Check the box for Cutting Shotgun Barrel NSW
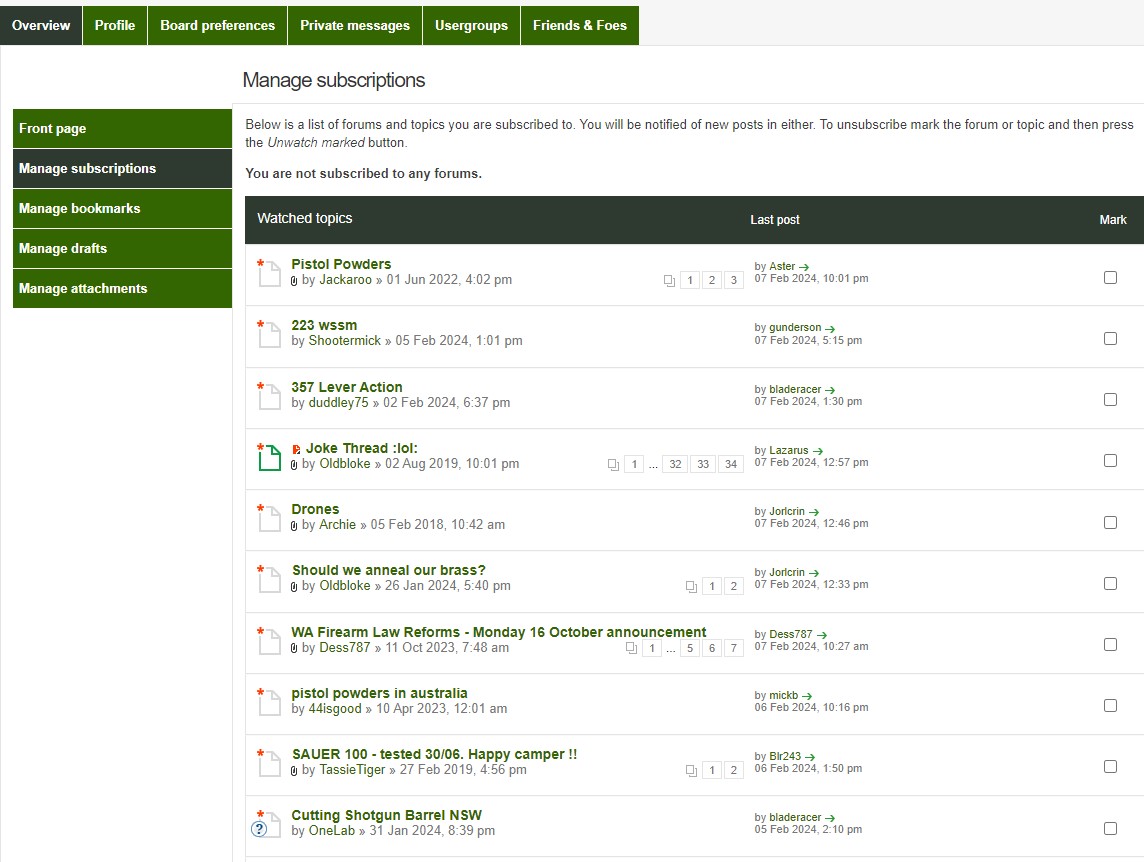 pos(1110,828)
